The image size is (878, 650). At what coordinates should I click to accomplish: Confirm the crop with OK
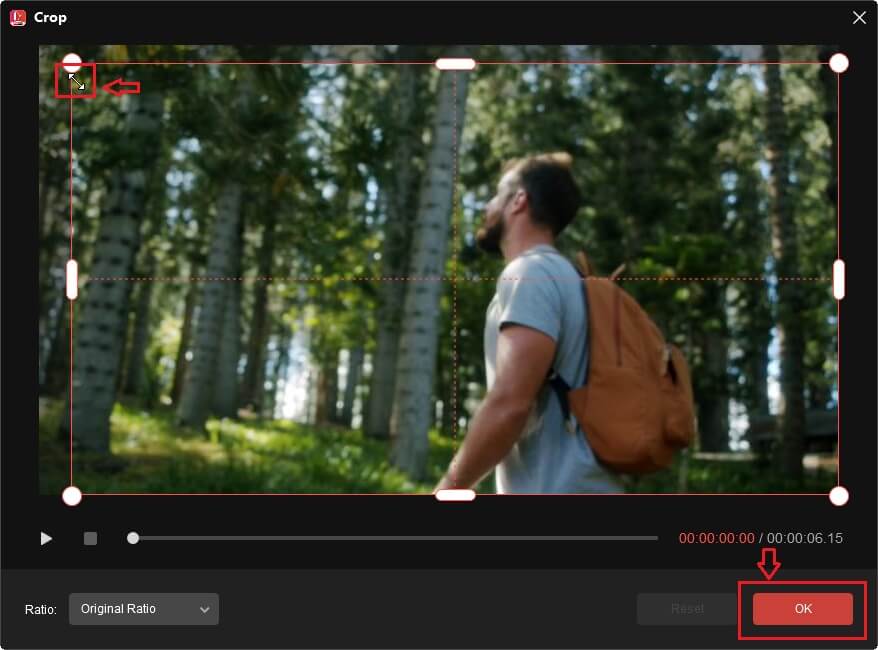tap(802, 608)
